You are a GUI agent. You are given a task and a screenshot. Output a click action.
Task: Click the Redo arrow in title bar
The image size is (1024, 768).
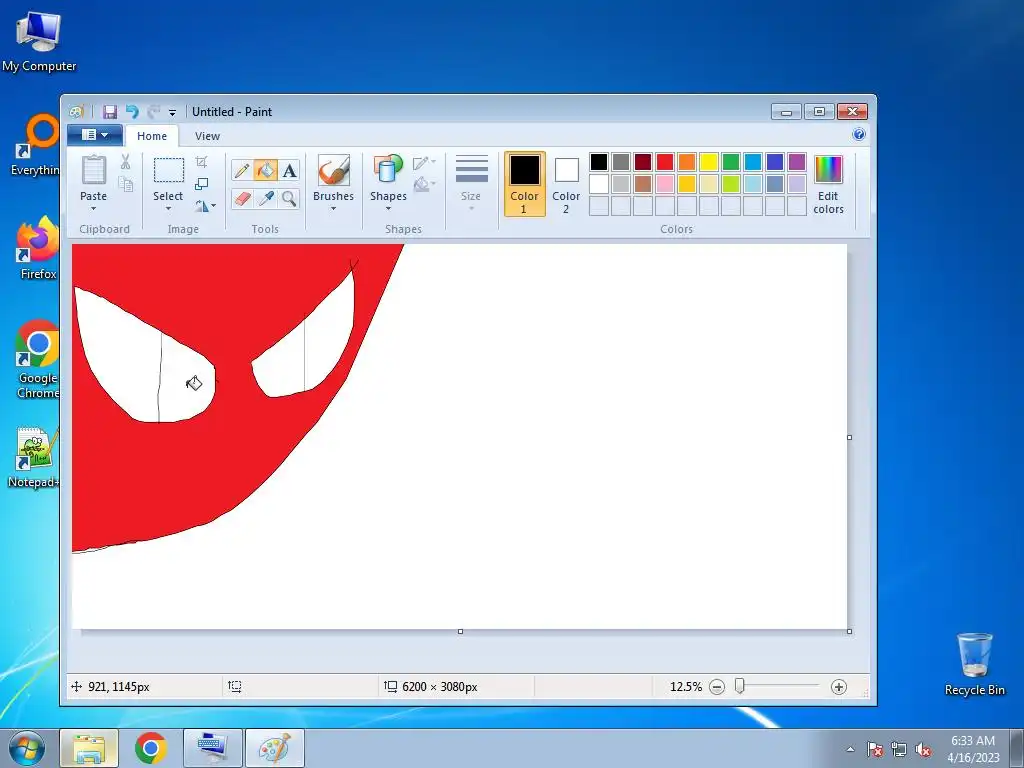pyautogui.click(x=153, y=112)
